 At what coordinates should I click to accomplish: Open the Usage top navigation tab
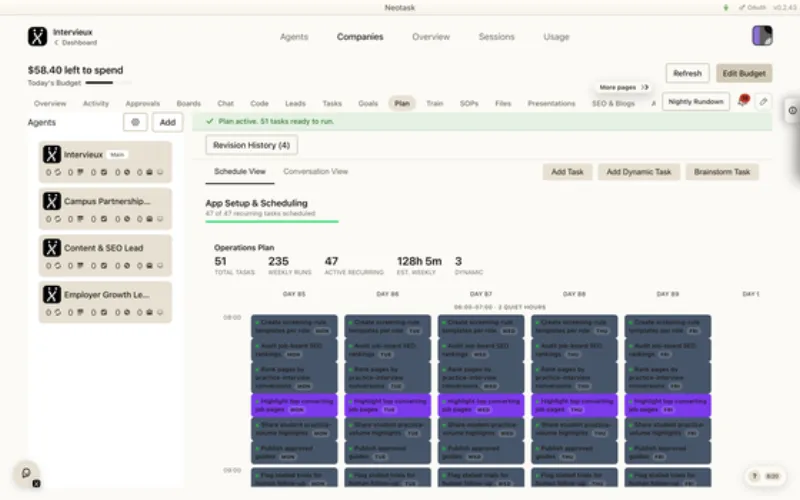click(x=556, y=37)
